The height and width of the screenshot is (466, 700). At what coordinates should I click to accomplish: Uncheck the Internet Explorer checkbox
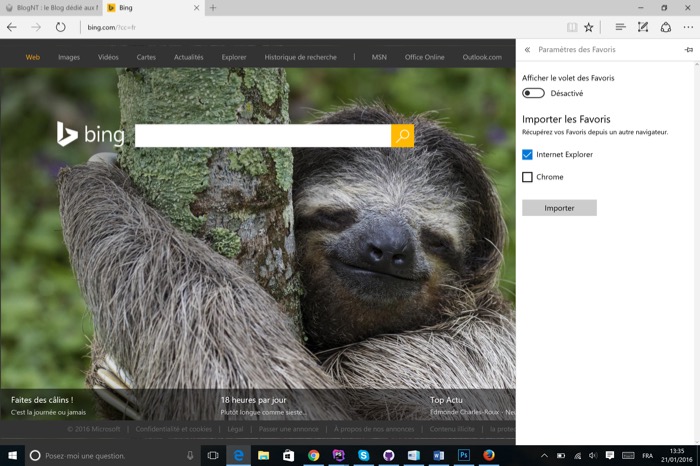click(527, 155)
